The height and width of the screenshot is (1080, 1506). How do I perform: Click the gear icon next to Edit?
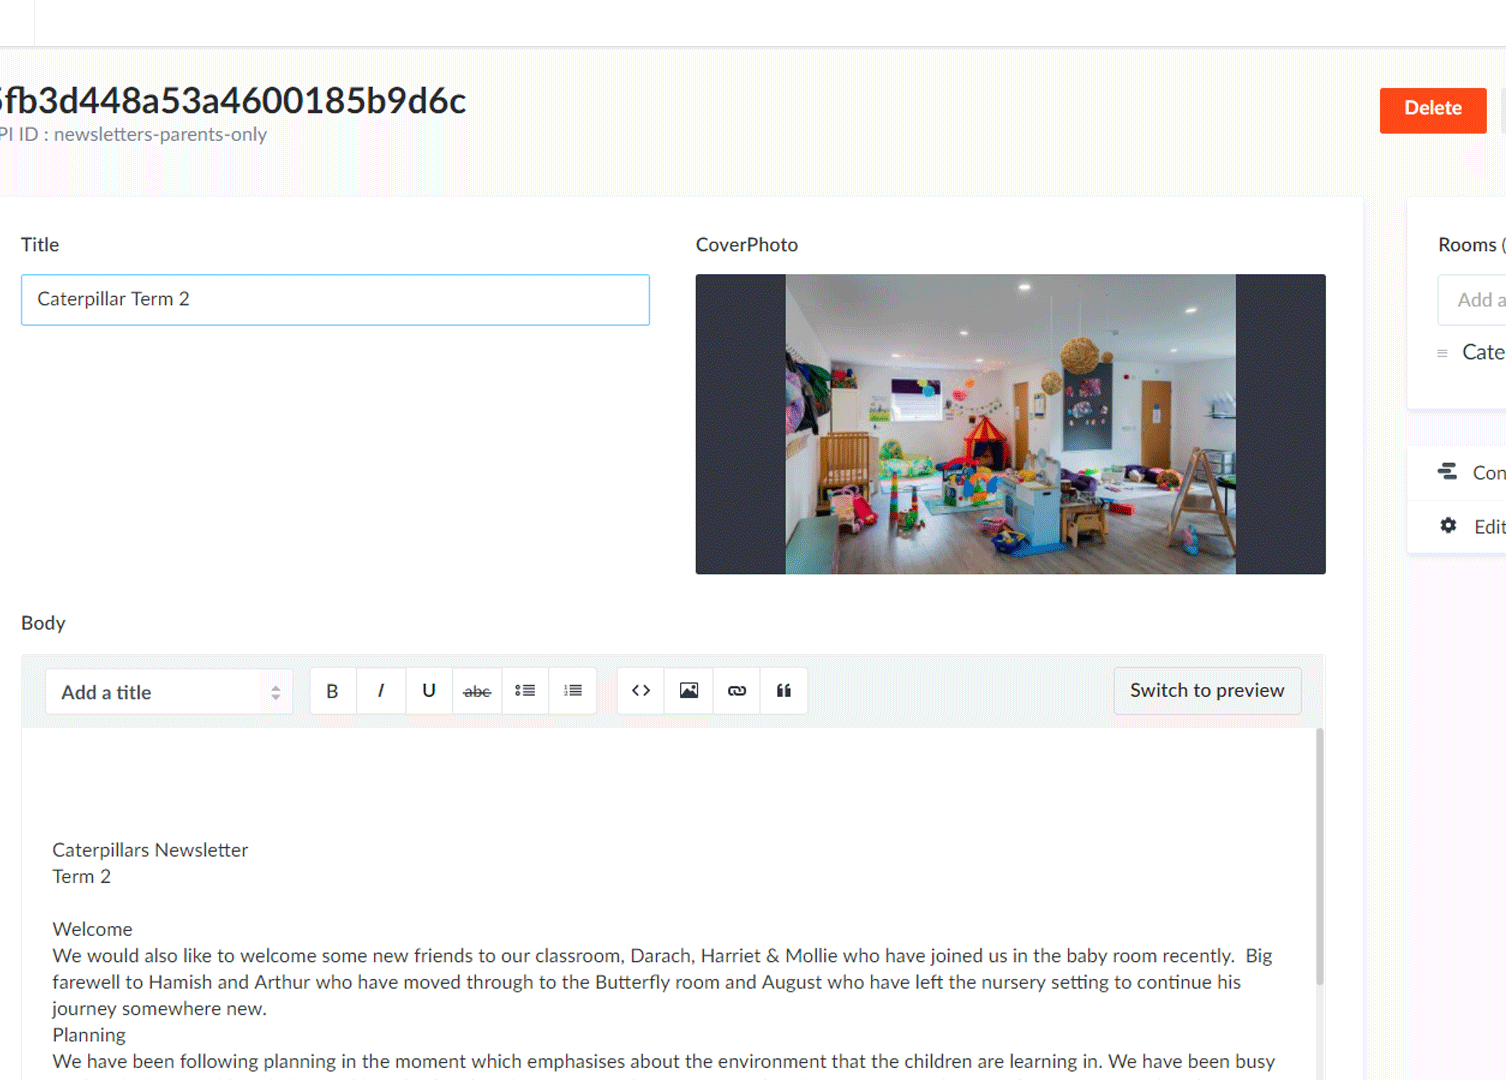click(x=1448, y=526)
